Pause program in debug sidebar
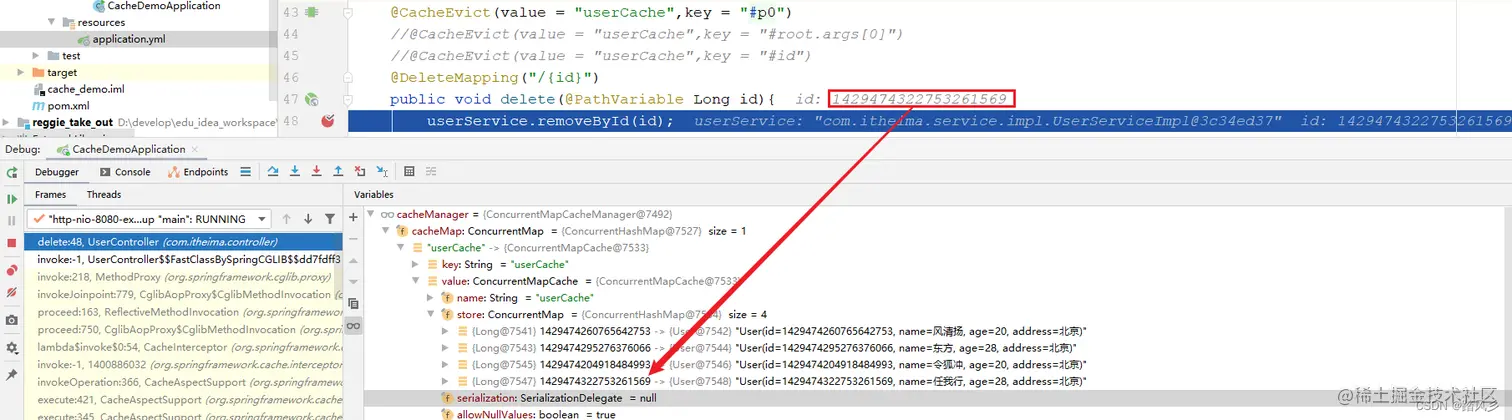Image resolution: width=1512 pixels, height=420 pixels. 12,221
